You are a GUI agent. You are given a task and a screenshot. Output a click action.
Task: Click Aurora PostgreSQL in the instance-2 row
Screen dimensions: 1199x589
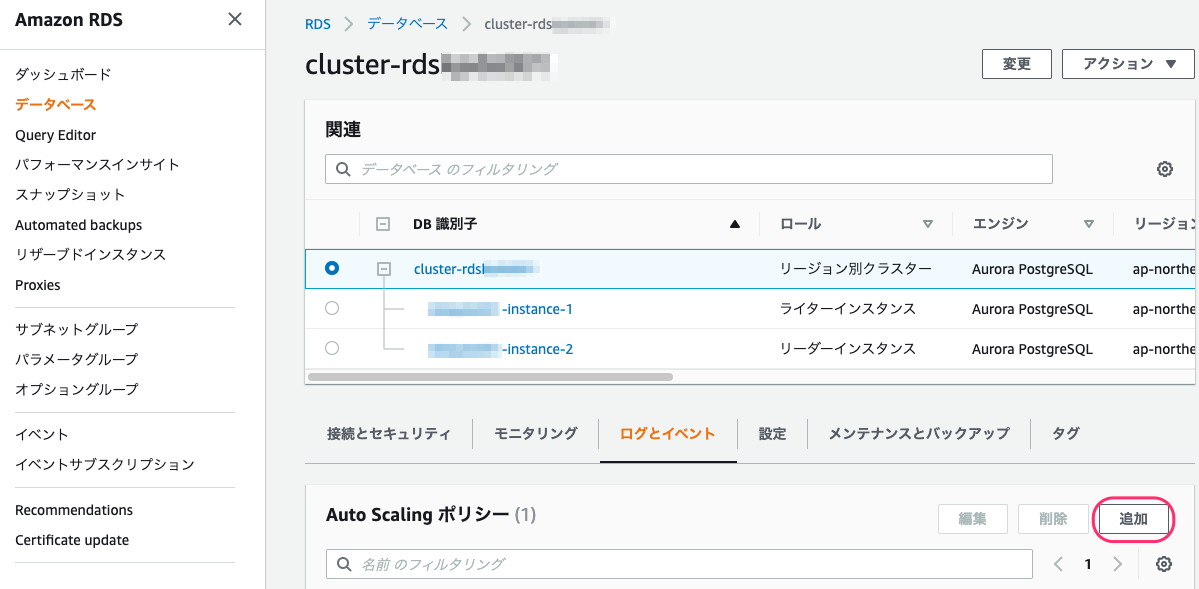[x=1032, y=349]
